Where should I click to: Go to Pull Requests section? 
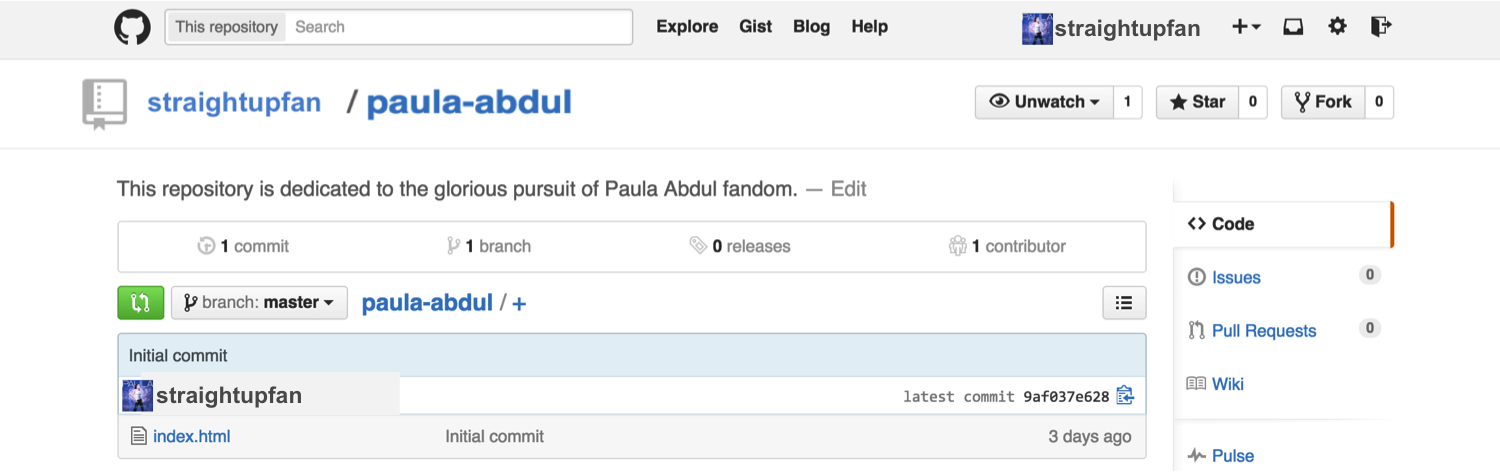[x=1264, y=331]
